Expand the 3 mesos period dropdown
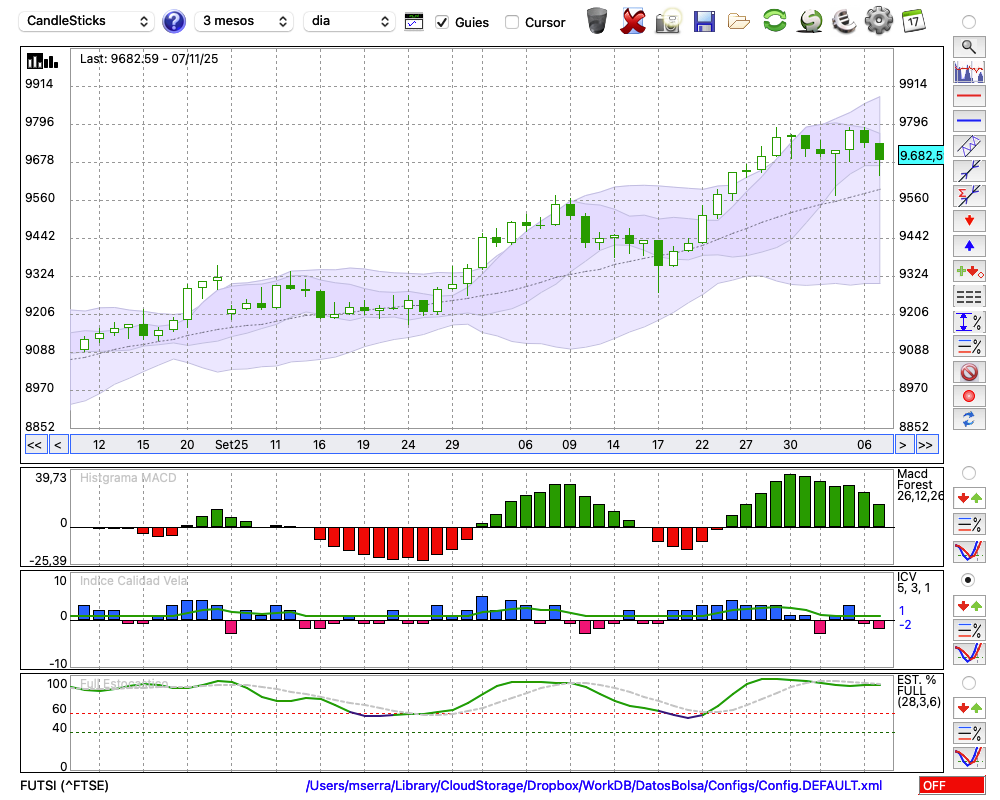The width and height of the screenshot is (1000, 800). [x=245, y=21]
